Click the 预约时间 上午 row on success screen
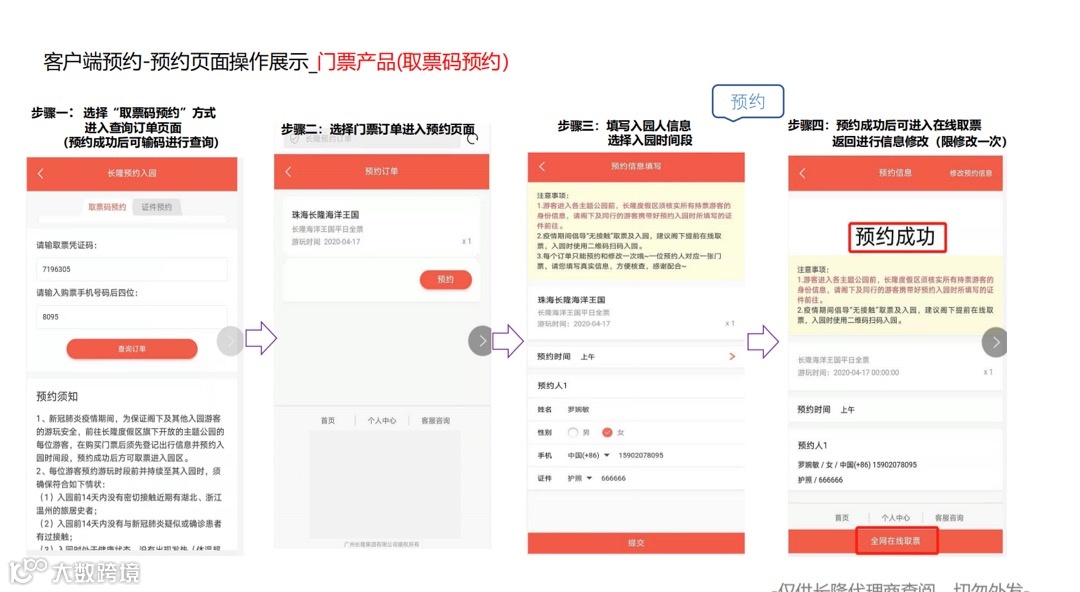Viewport: 1080px width, 592px height. coord(895,409)
